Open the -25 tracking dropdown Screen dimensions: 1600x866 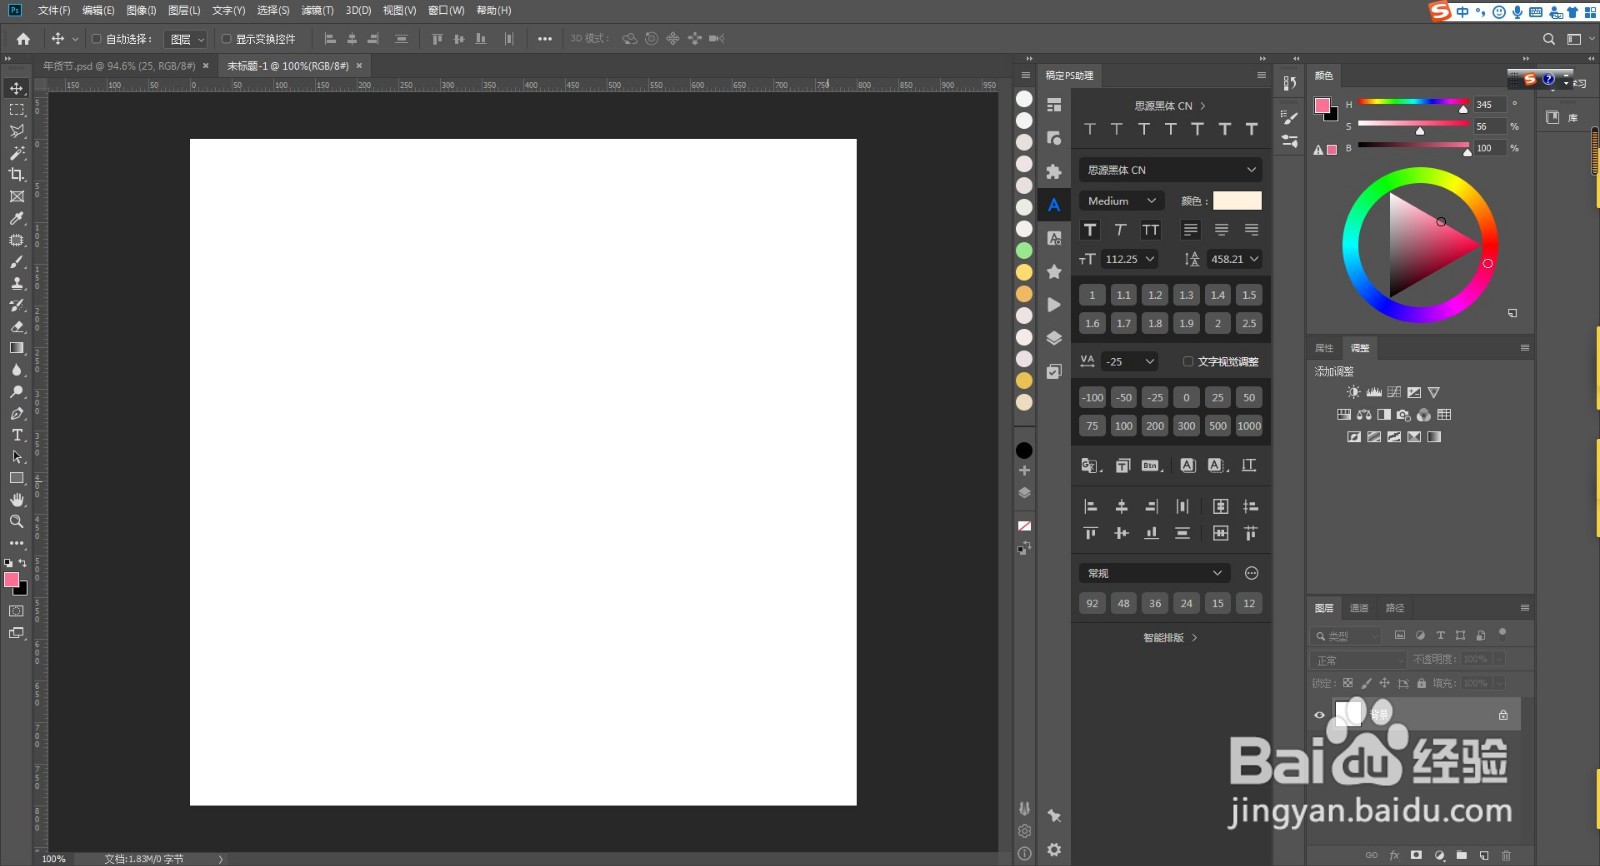coord(1130,361)
